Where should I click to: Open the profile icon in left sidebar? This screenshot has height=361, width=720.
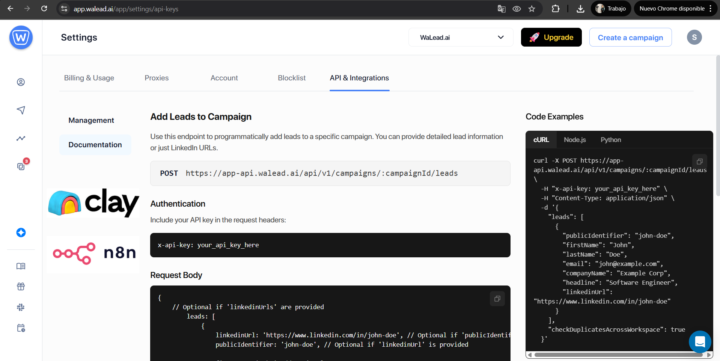[21, 82]
